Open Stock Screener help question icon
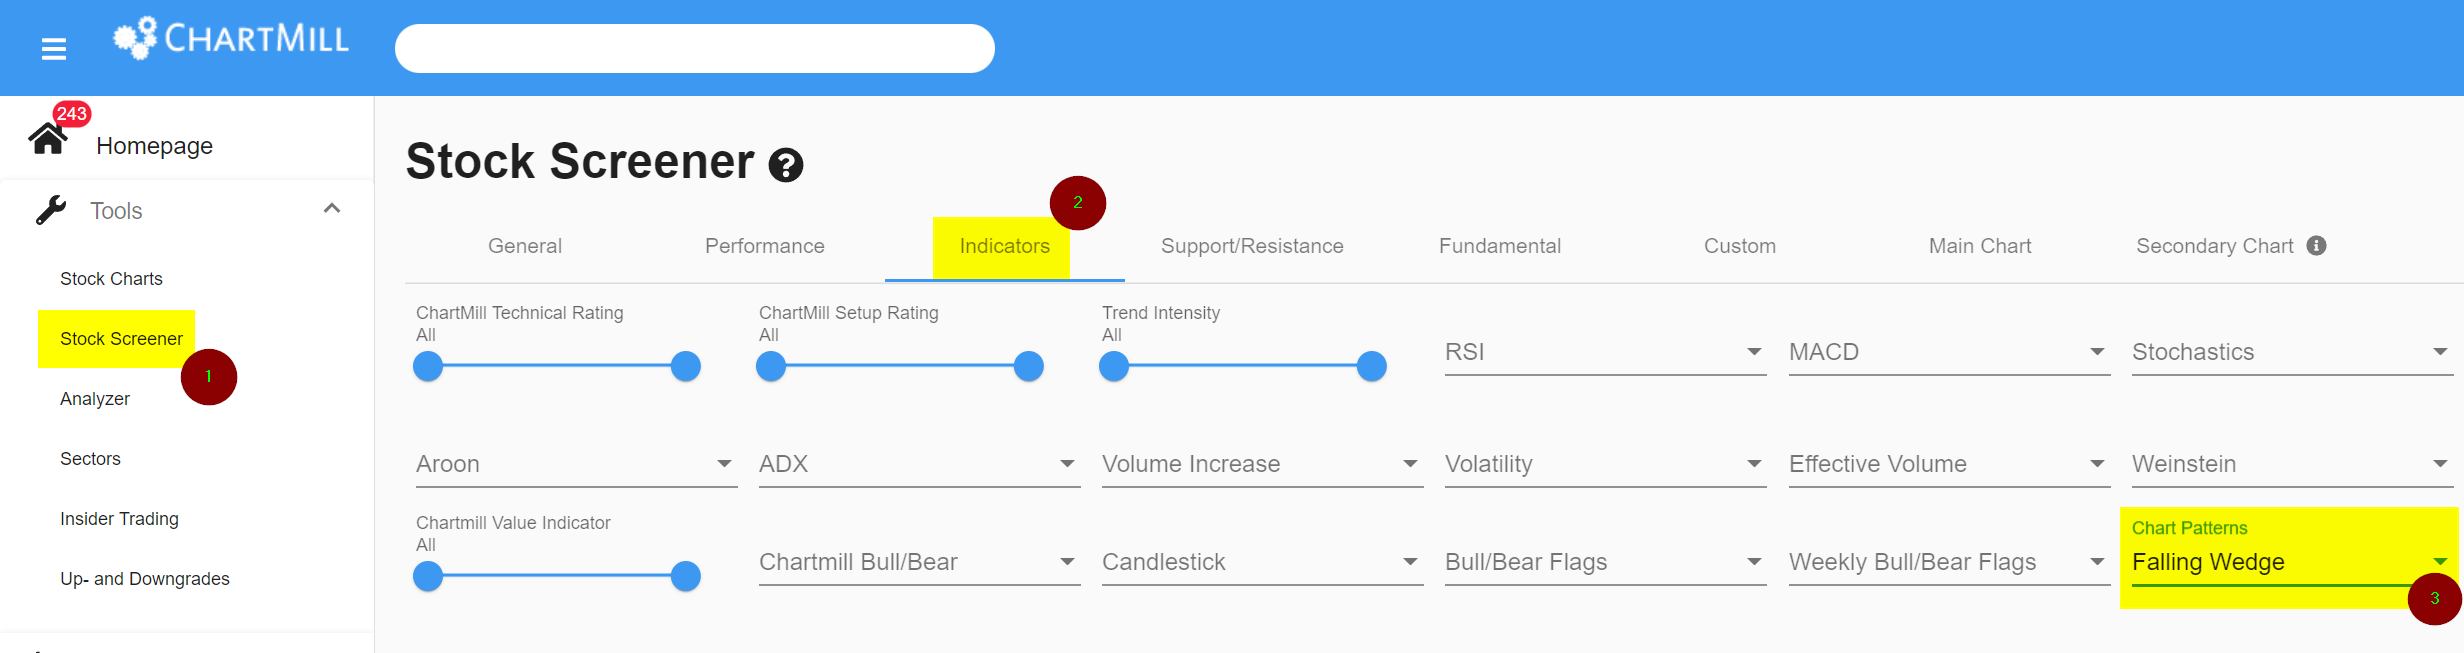 point(786,165)
